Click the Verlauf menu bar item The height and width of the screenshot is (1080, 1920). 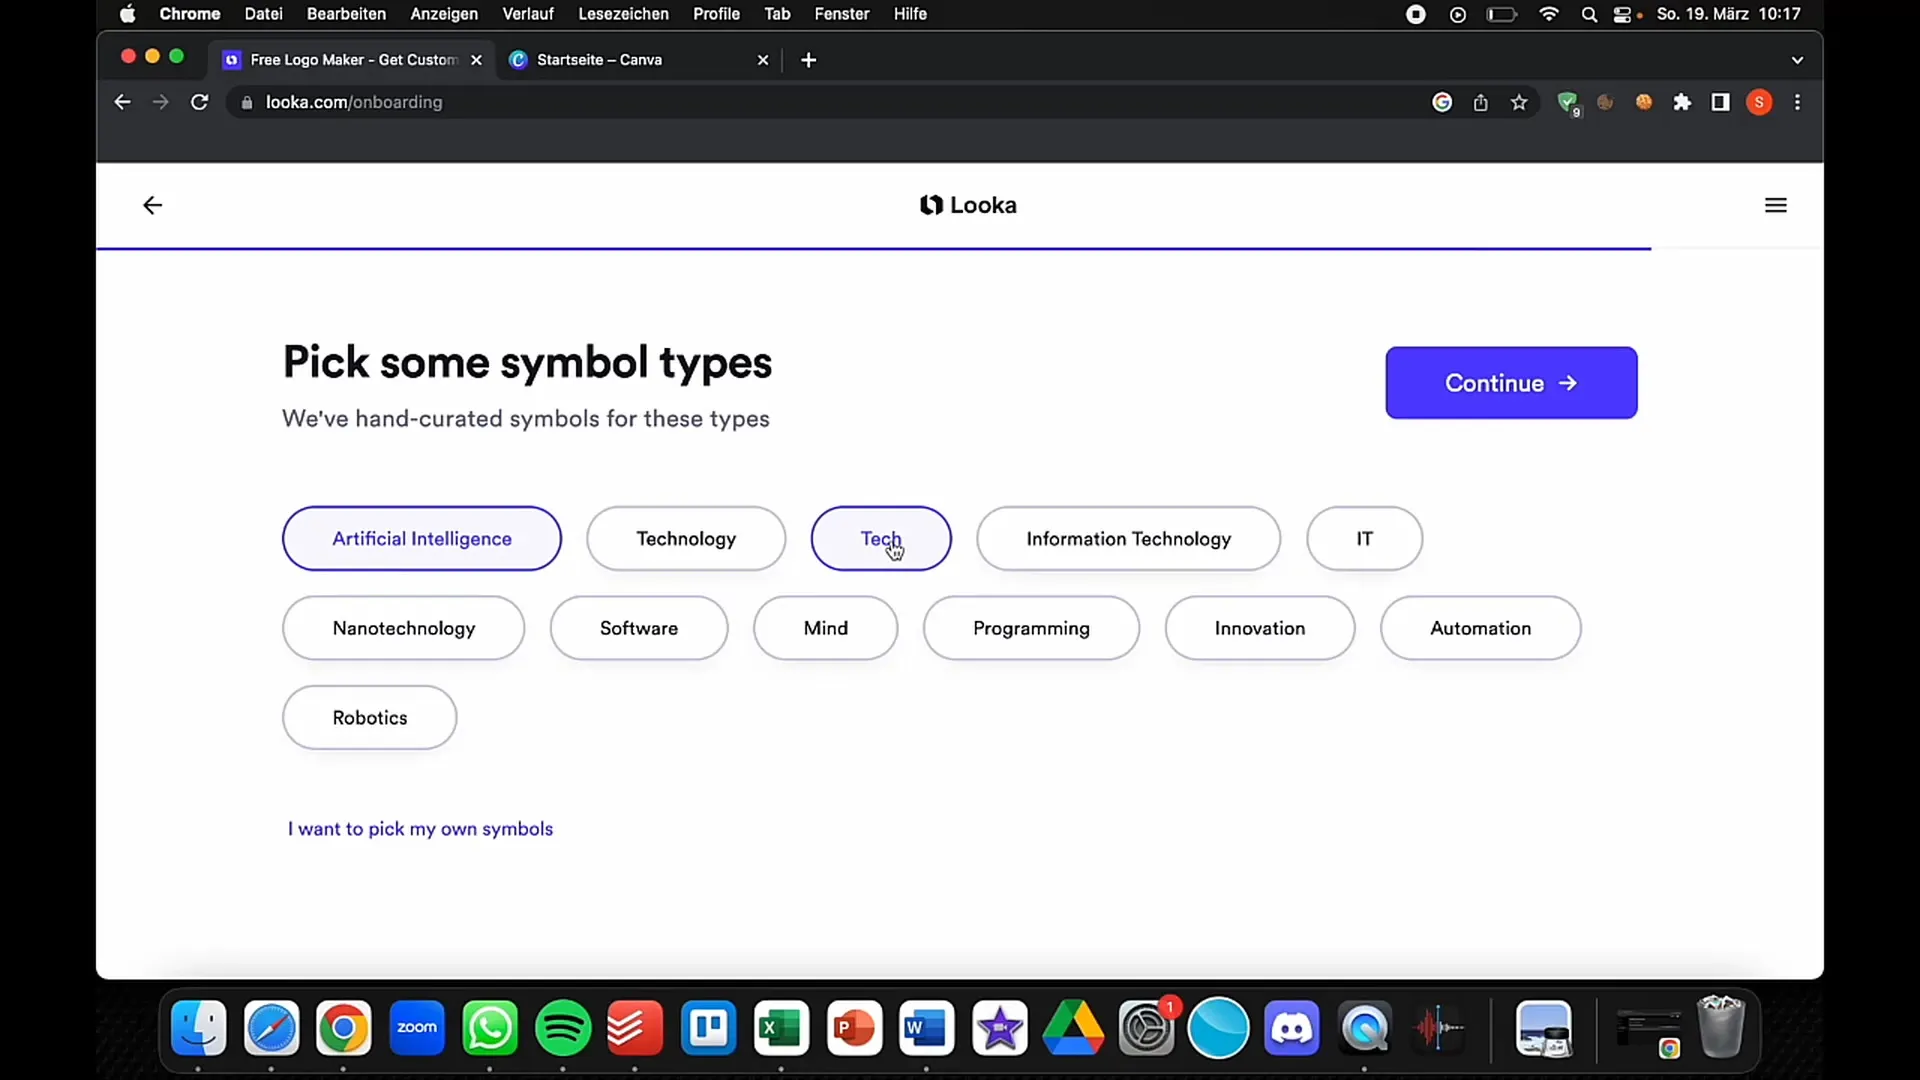[x=527, y=13]
